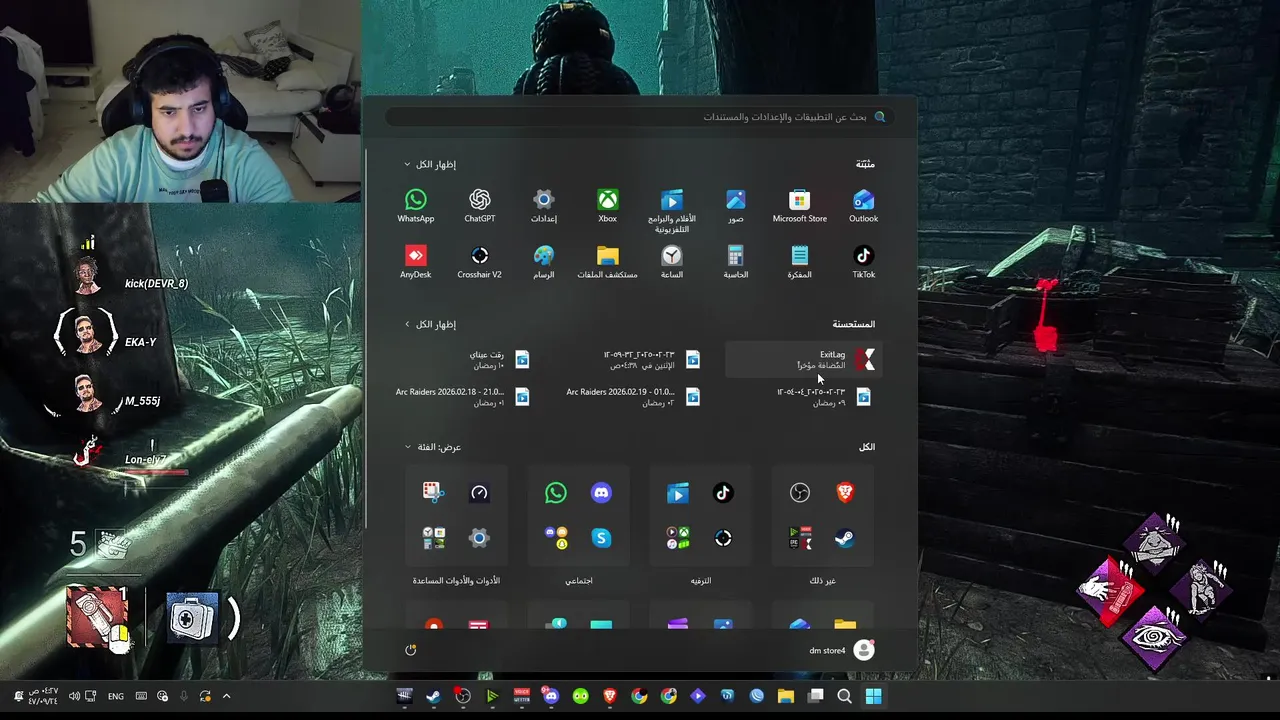Expand Show all (إظهار الكل) for recommended items
The image size is (1280, 720).
[x=430, y=324]
